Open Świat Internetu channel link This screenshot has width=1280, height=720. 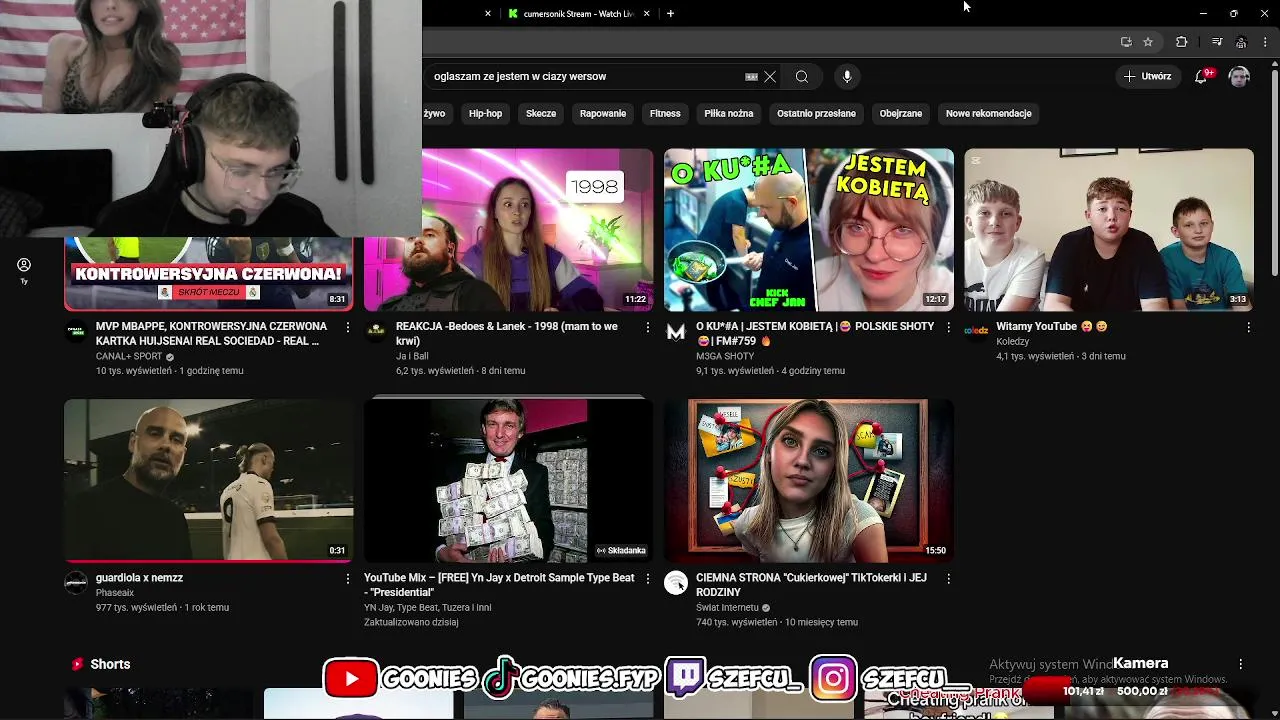coord(727,608)
